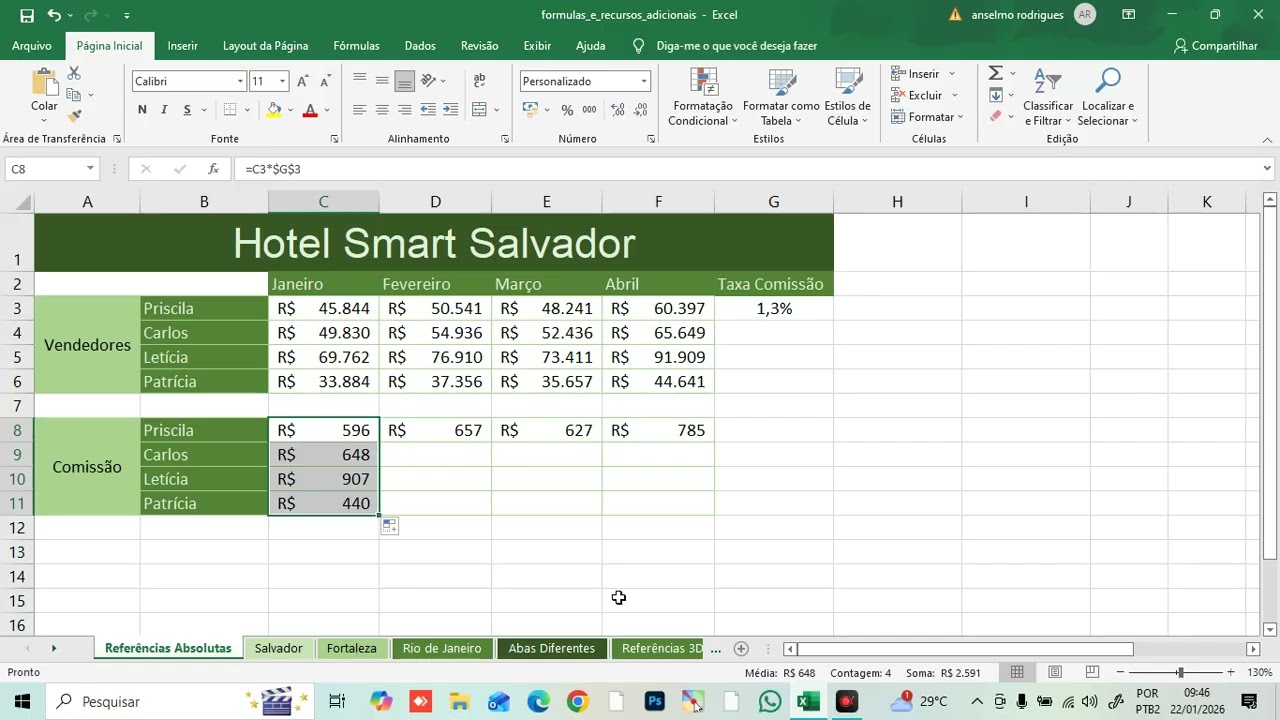This screenshot has width=1280, height=720.
Task: Open the Arquivo menu
Action: point(32,46)
